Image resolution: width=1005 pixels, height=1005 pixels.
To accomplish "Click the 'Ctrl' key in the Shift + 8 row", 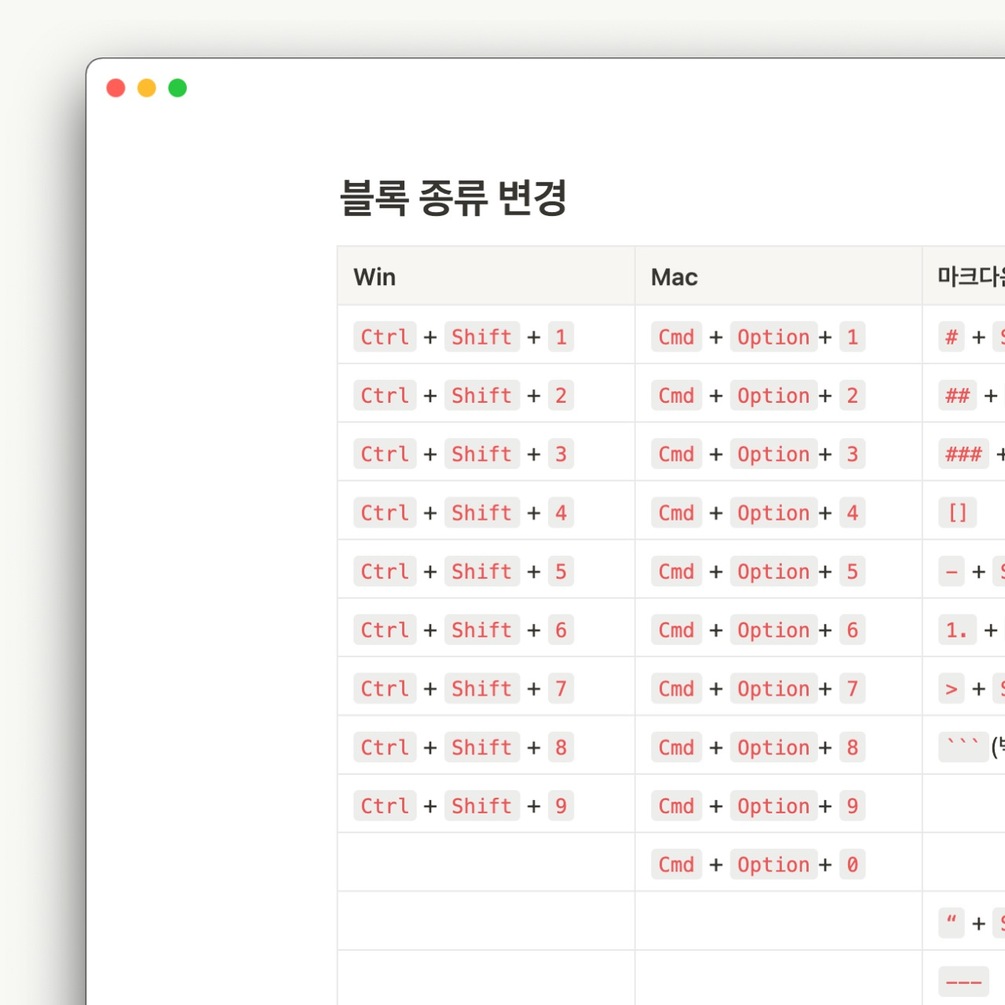I will (385, 747).
